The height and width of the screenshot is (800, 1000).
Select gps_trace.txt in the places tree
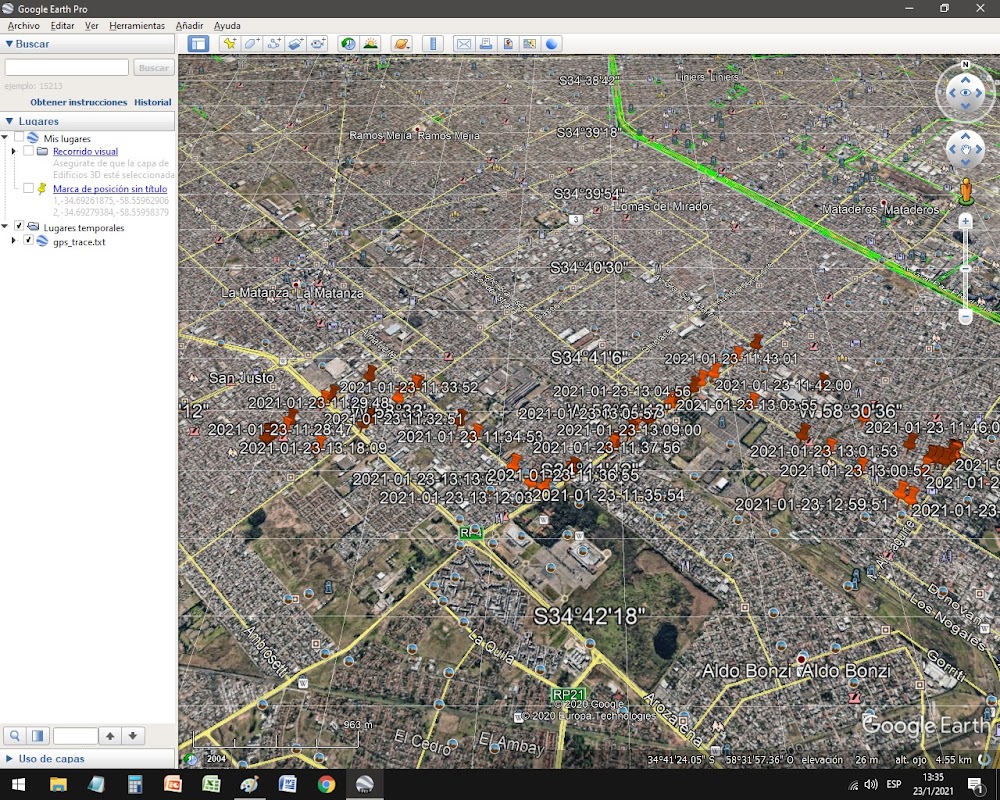point(79,242)
